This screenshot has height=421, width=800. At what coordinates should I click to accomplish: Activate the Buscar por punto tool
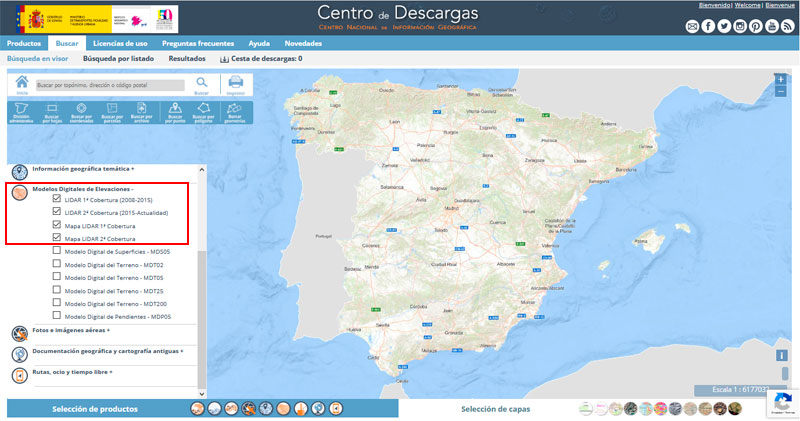[x=175, y=112]
